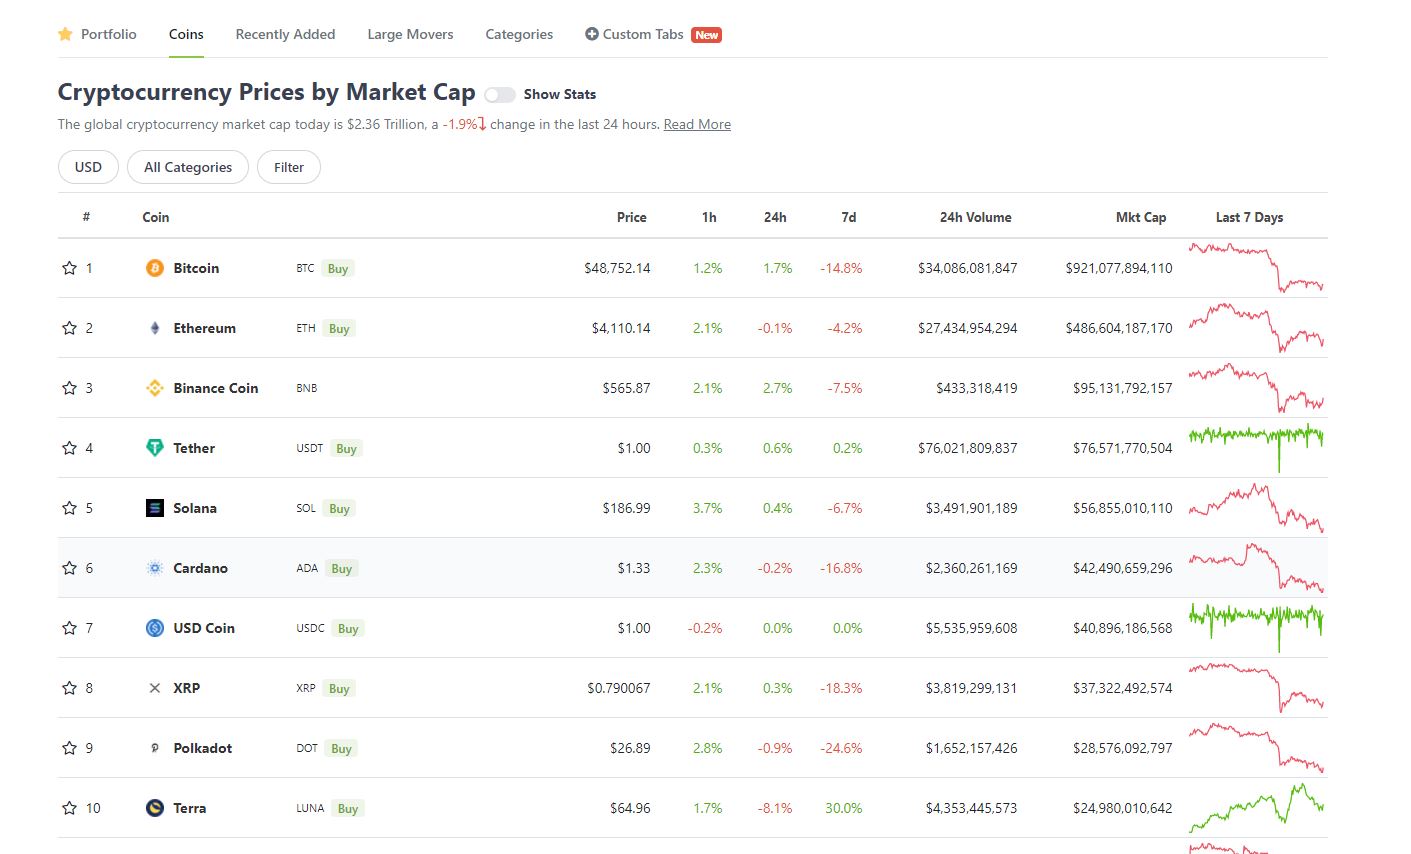Click Buy next to DOT
Viewport: 1411px width, 854px height.
click(x=341, y=748)
